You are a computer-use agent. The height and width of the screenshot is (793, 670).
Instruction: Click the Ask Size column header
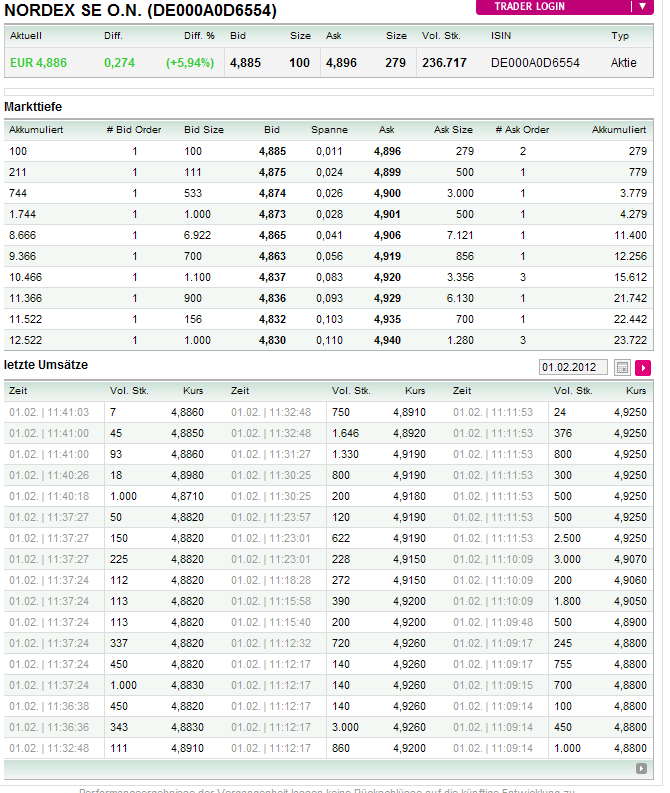click(x=453, y=129)
